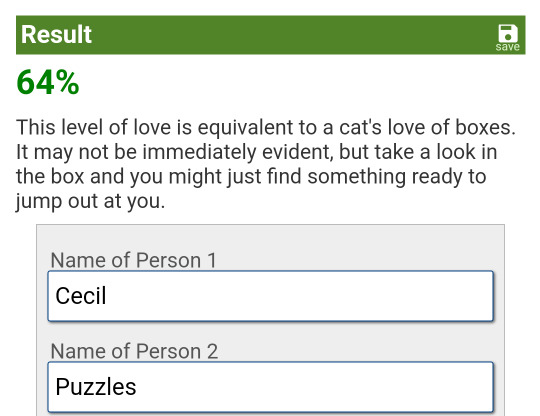Click the line "jump out at you."

click(x=91, y=201)
